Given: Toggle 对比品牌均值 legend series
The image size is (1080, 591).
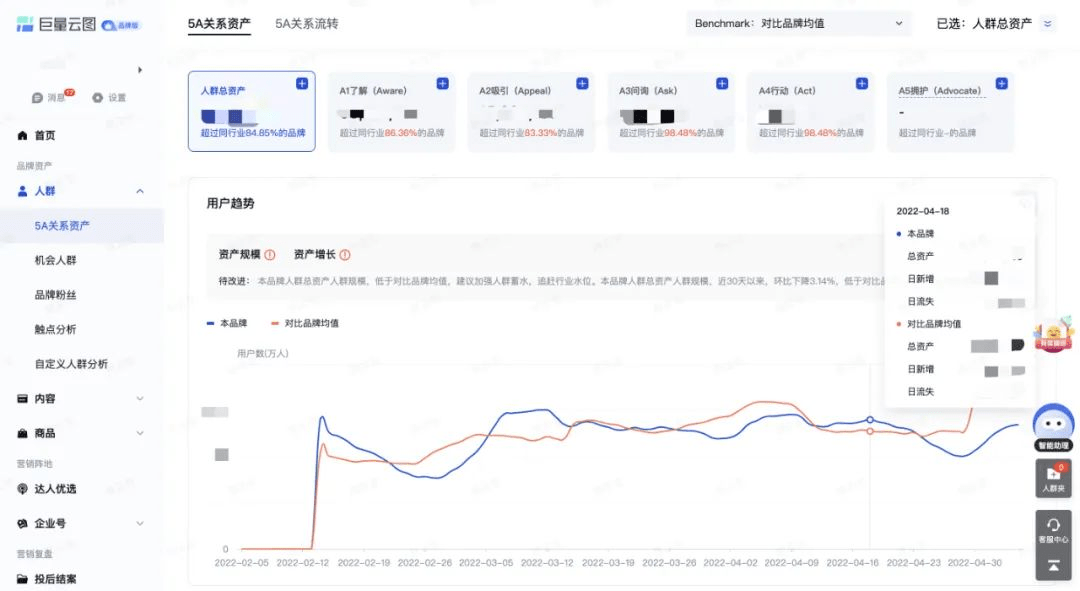Looking at the screenshot, I should pyautogui.click(x=305, y=323).
